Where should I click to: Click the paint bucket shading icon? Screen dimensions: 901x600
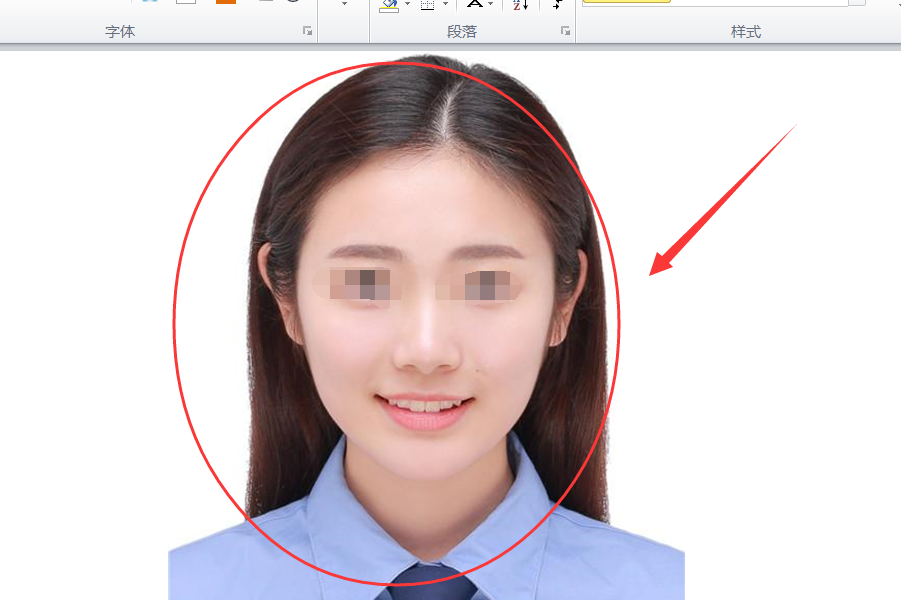[389, 5]
